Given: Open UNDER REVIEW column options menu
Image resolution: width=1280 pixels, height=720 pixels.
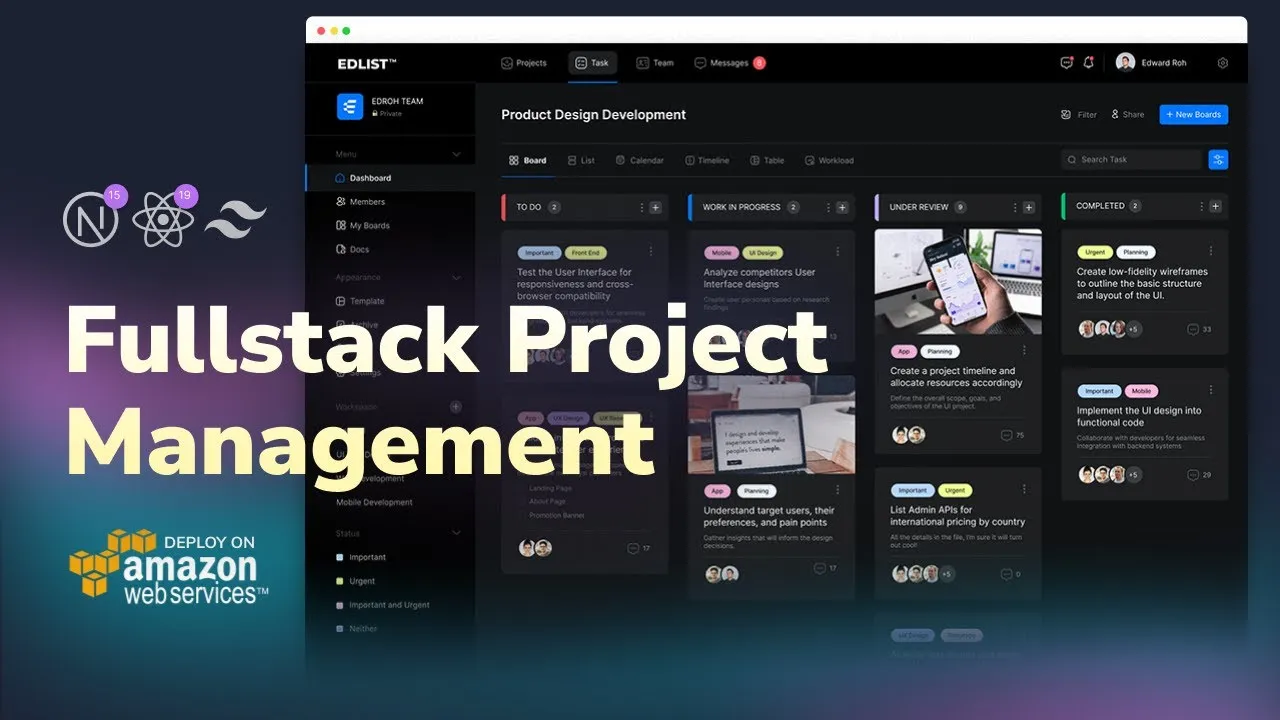Looking at the screenshot, I should click(1014, 207).
